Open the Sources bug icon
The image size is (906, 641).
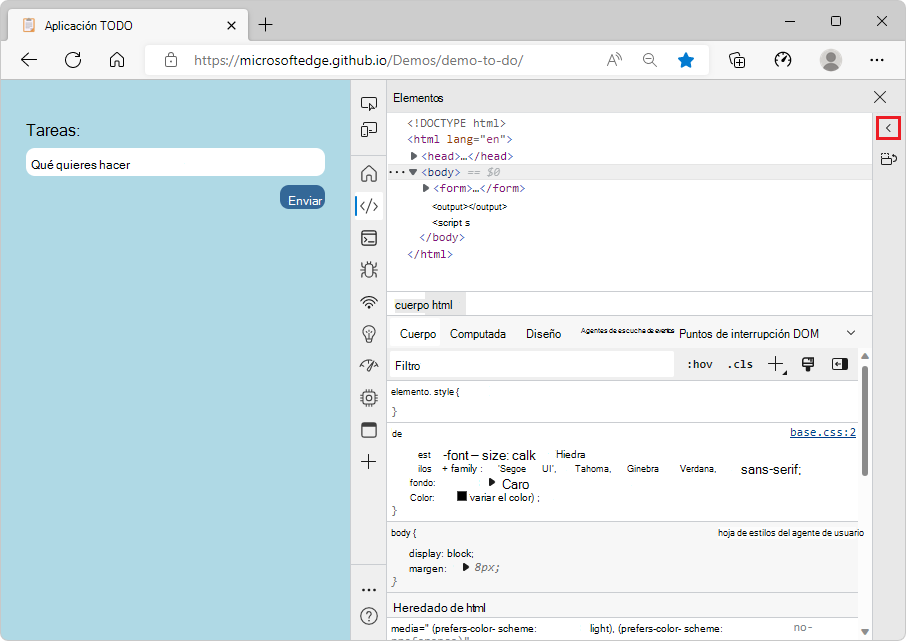(369, 270)
